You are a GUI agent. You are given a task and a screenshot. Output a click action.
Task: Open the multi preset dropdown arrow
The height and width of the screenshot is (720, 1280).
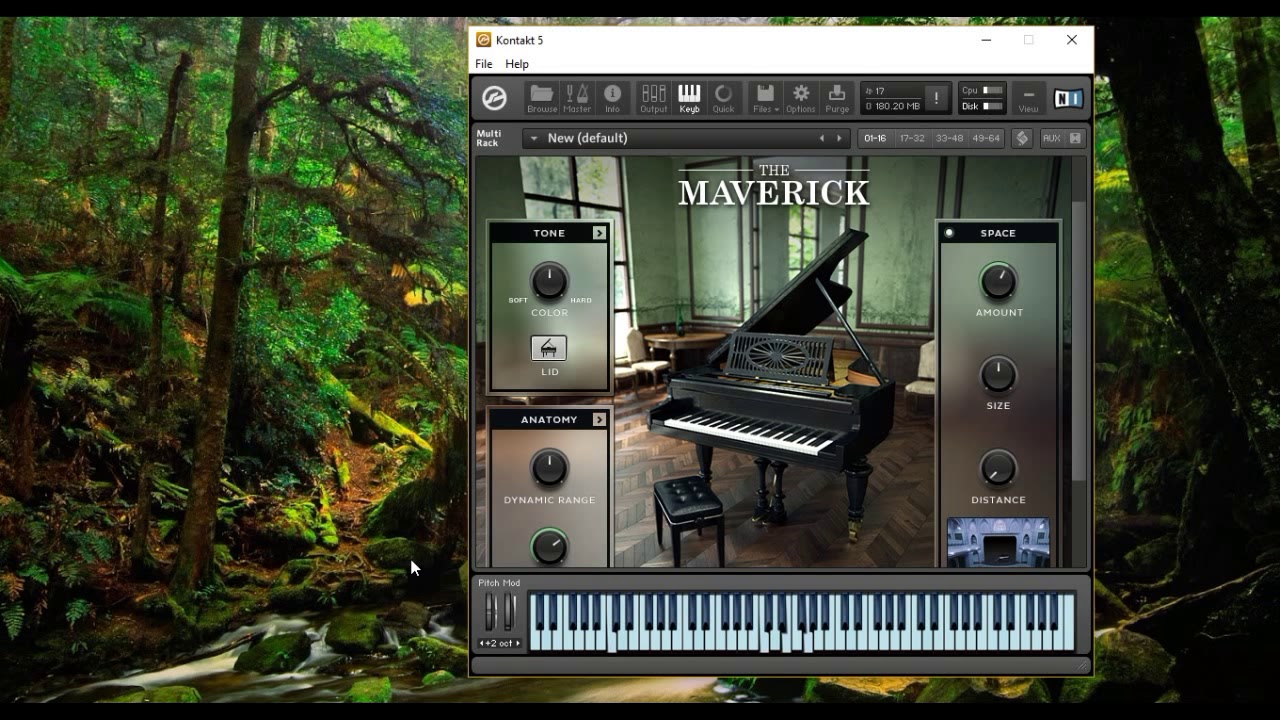[534, 138]
